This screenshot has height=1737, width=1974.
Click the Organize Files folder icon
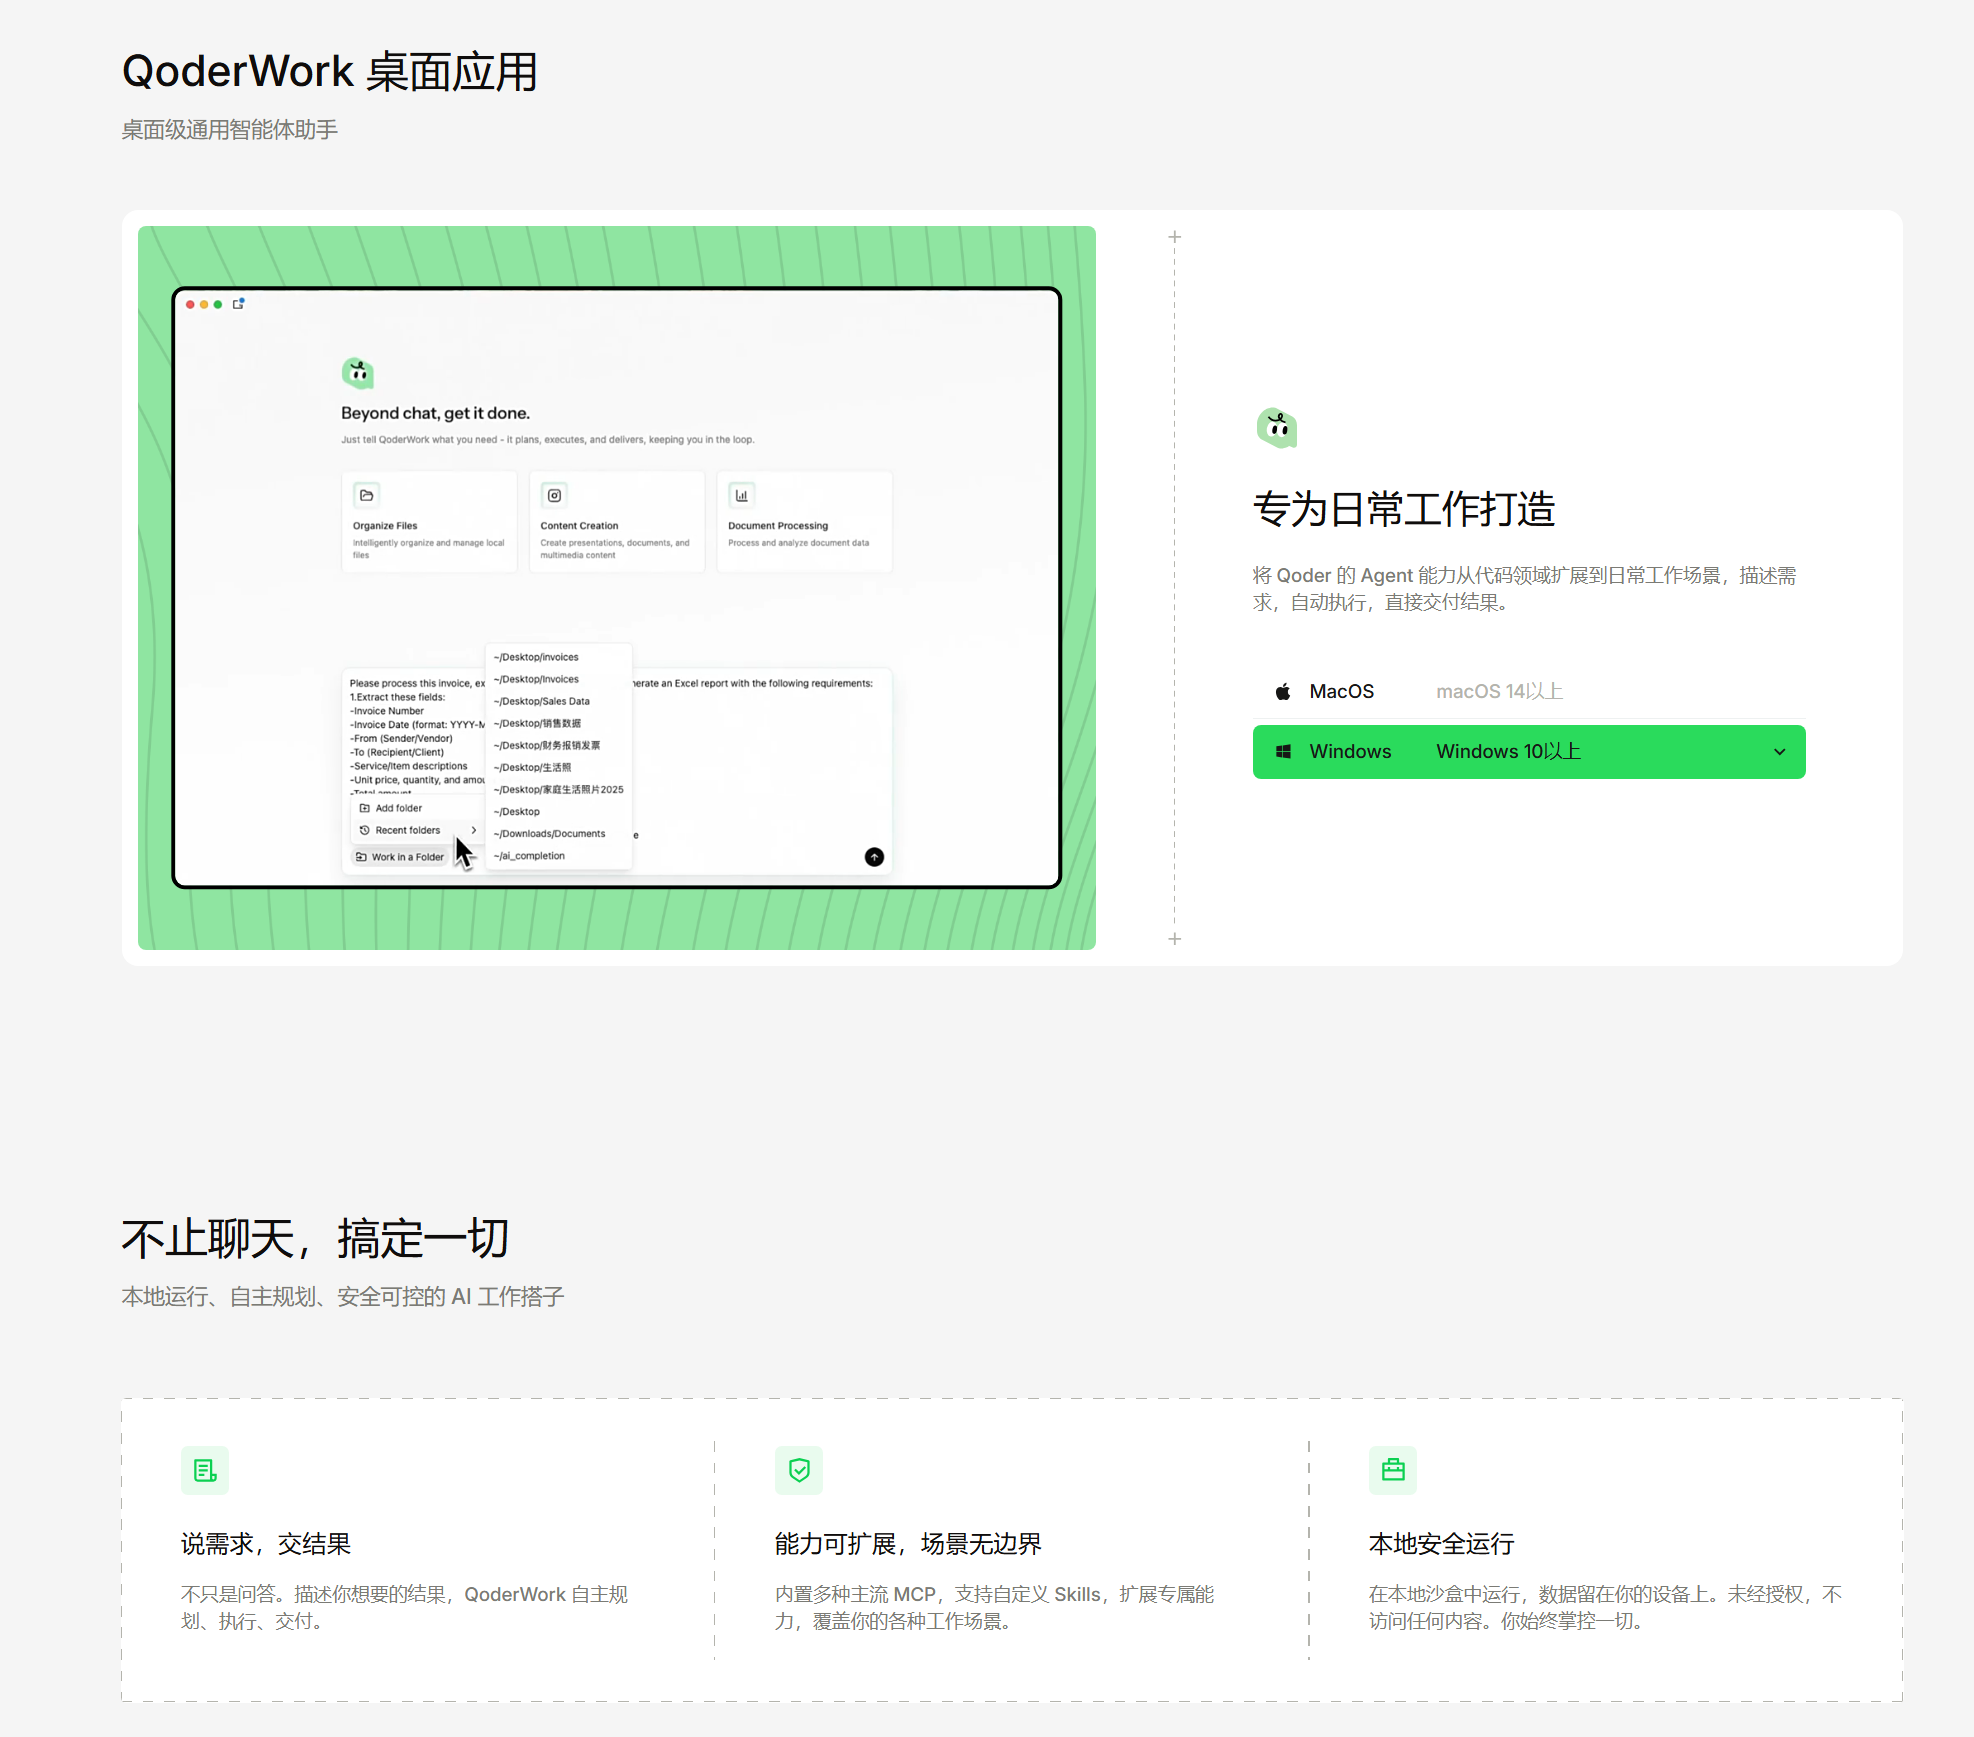tap(367, 495)
